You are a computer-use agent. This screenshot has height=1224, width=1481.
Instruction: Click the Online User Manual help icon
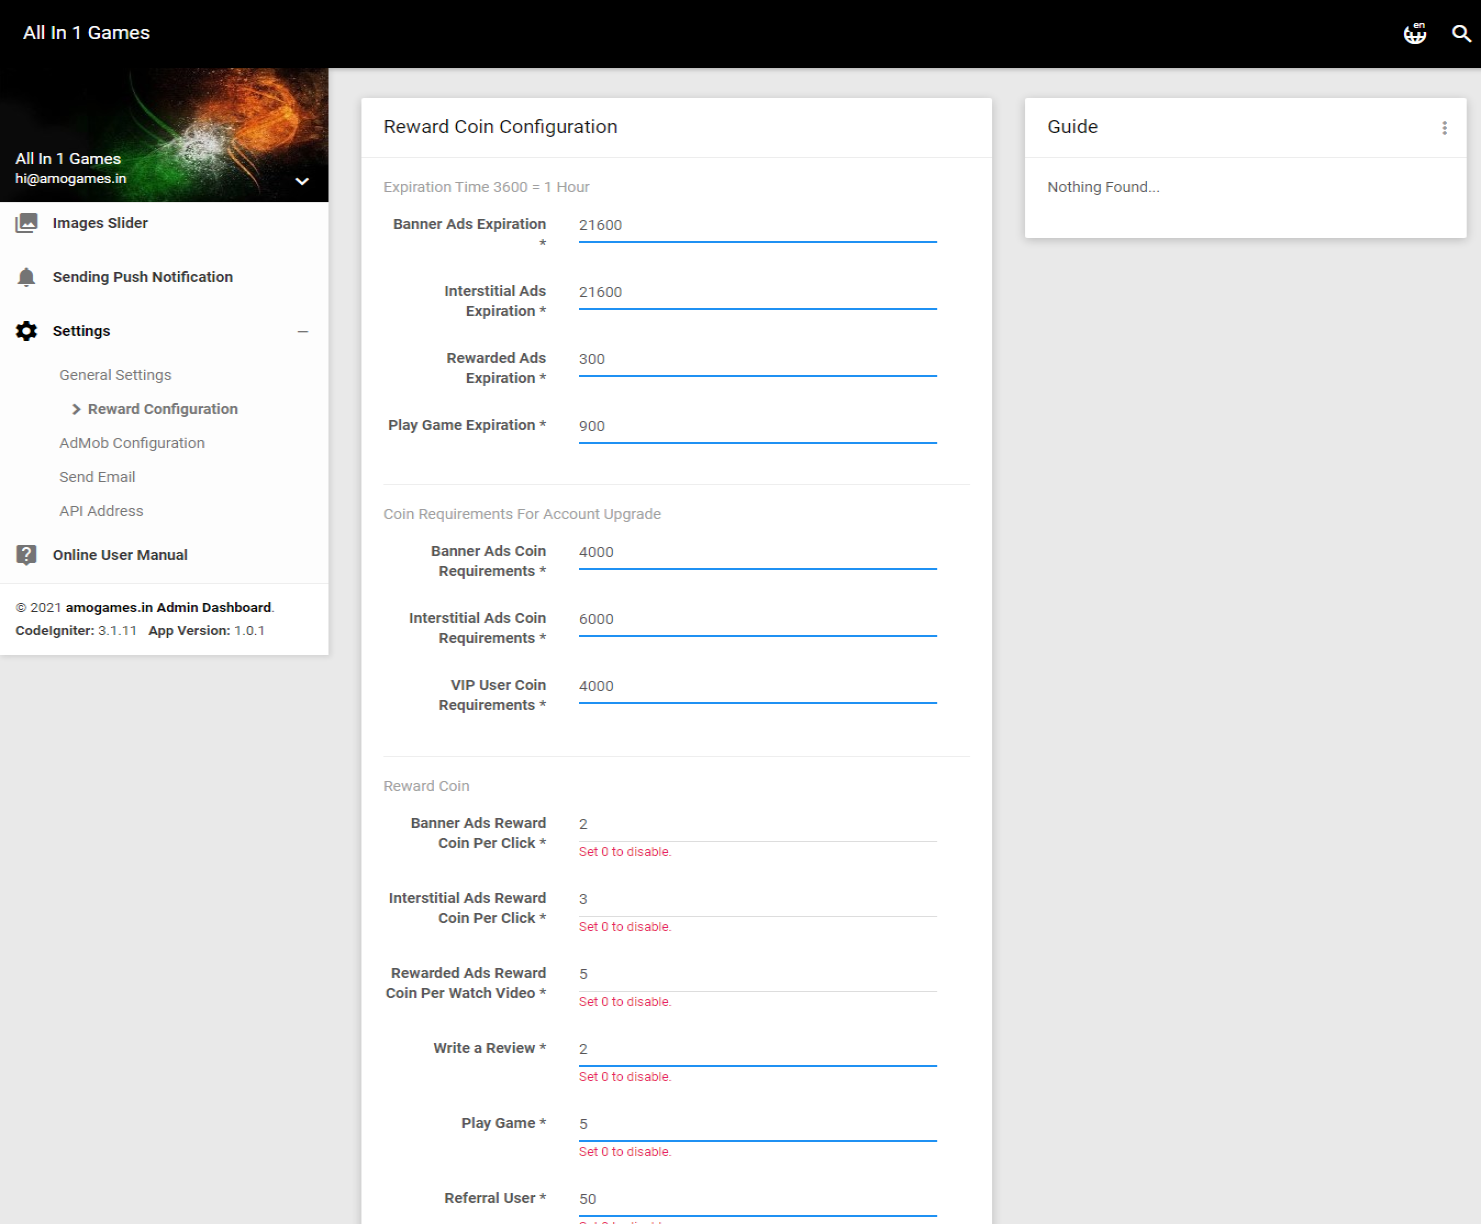(x=27, y=555)
